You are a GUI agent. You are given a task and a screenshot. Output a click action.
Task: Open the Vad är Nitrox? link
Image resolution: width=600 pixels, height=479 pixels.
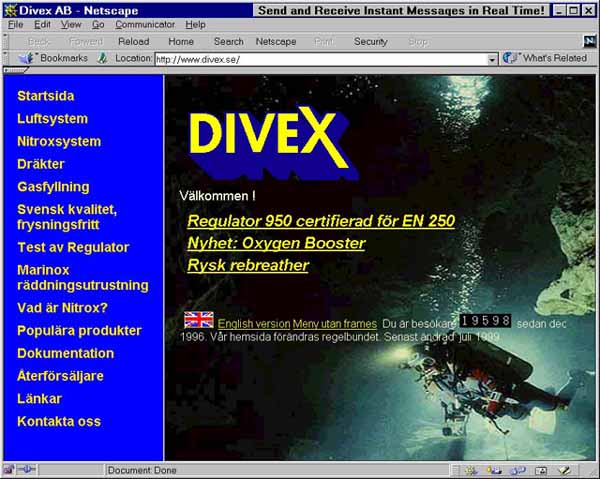[62, 308]
